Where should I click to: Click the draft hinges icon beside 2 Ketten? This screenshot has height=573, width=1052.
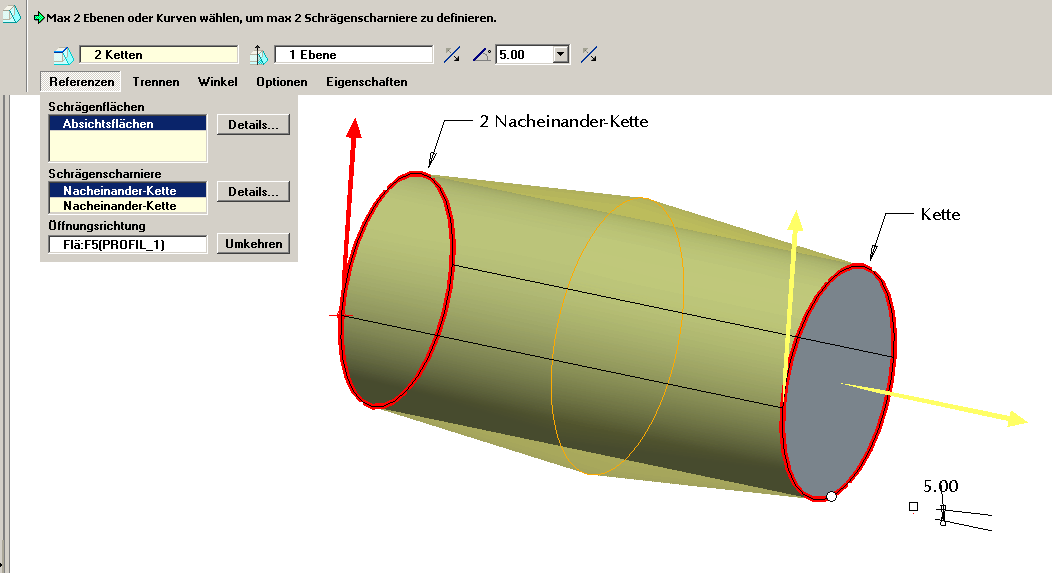(x=63, y=55)
